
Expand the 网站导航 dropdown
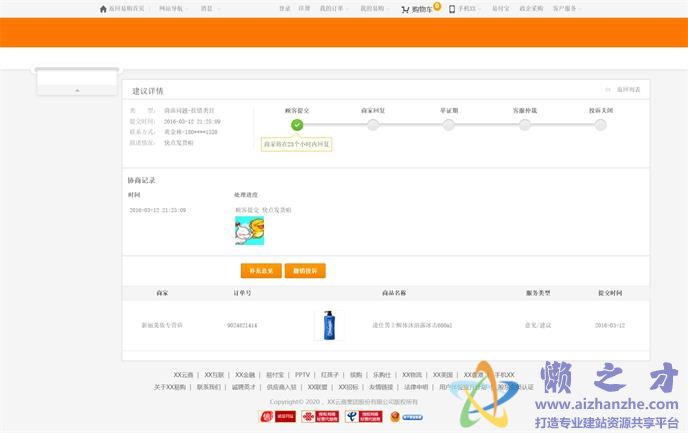pyautogui.click(x=174, y=9)
